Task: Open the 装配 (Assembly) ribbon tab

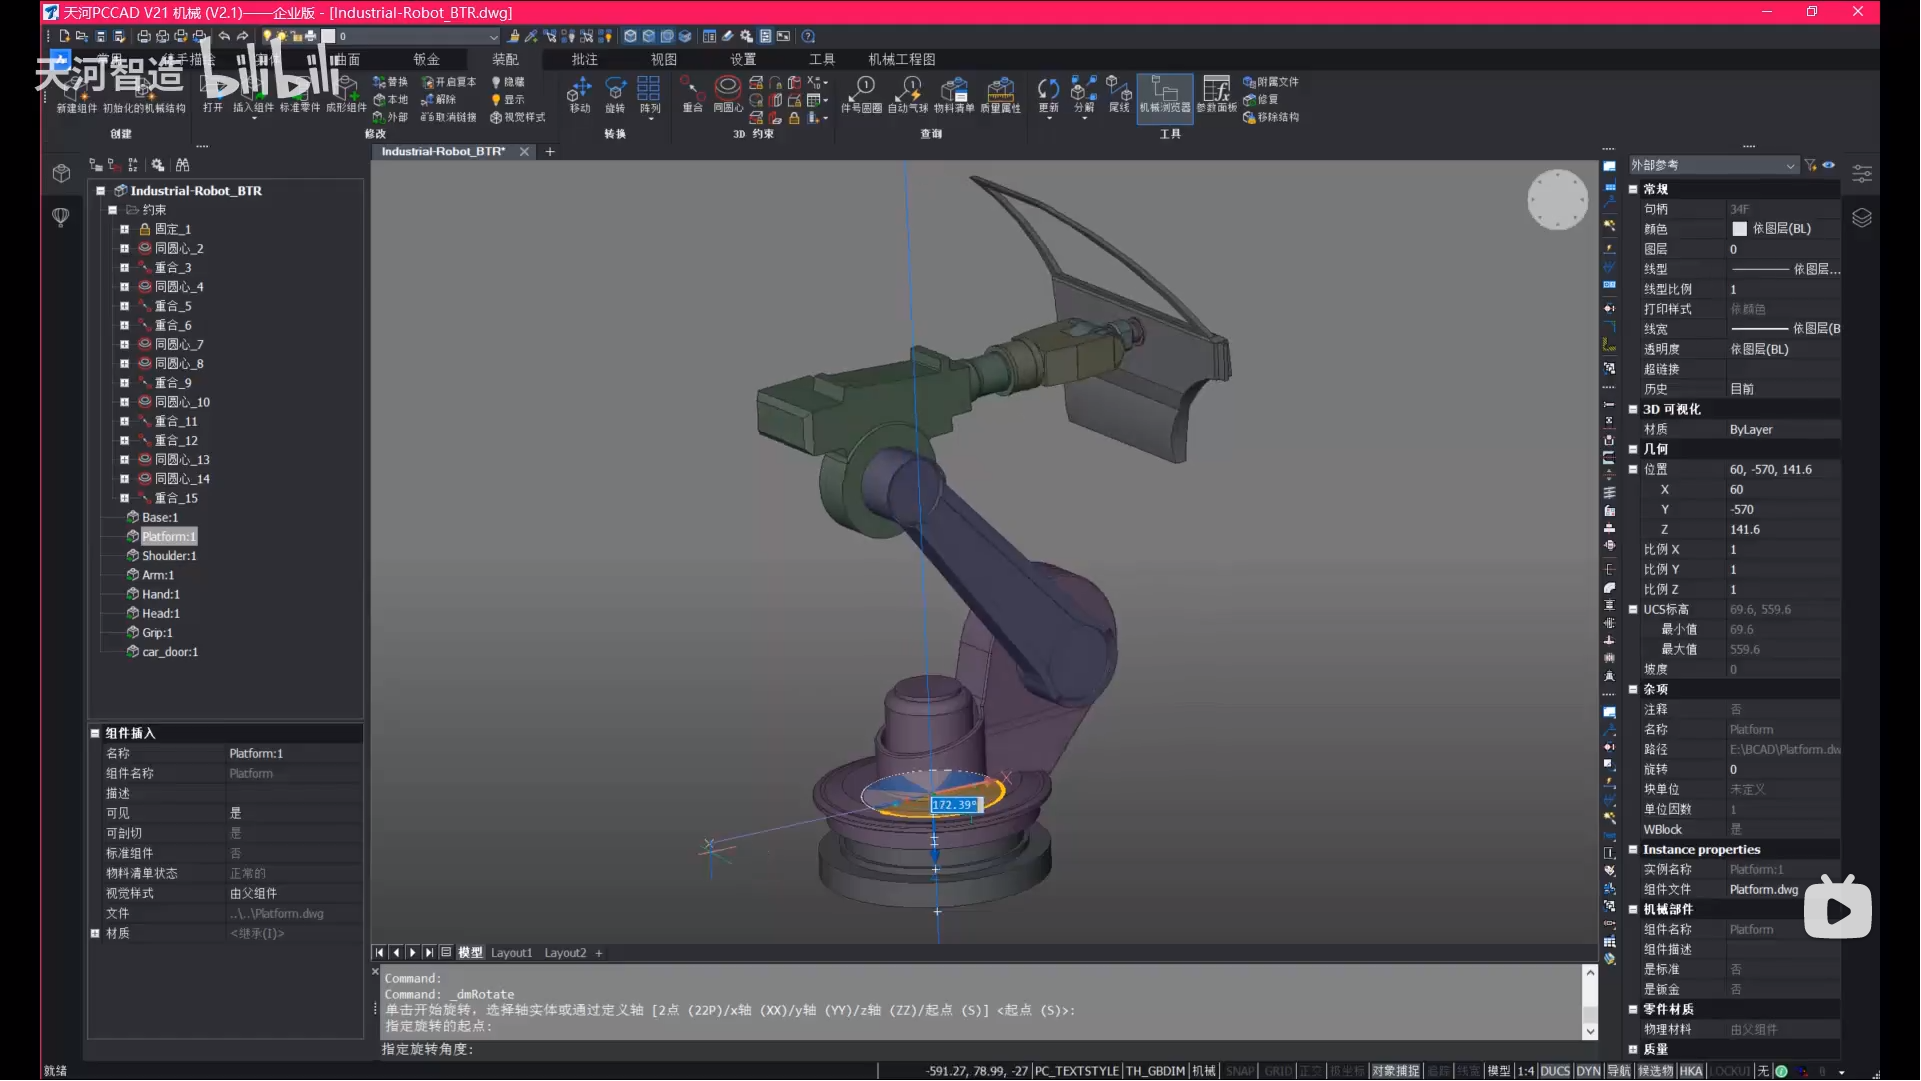Action: (505, 59)
